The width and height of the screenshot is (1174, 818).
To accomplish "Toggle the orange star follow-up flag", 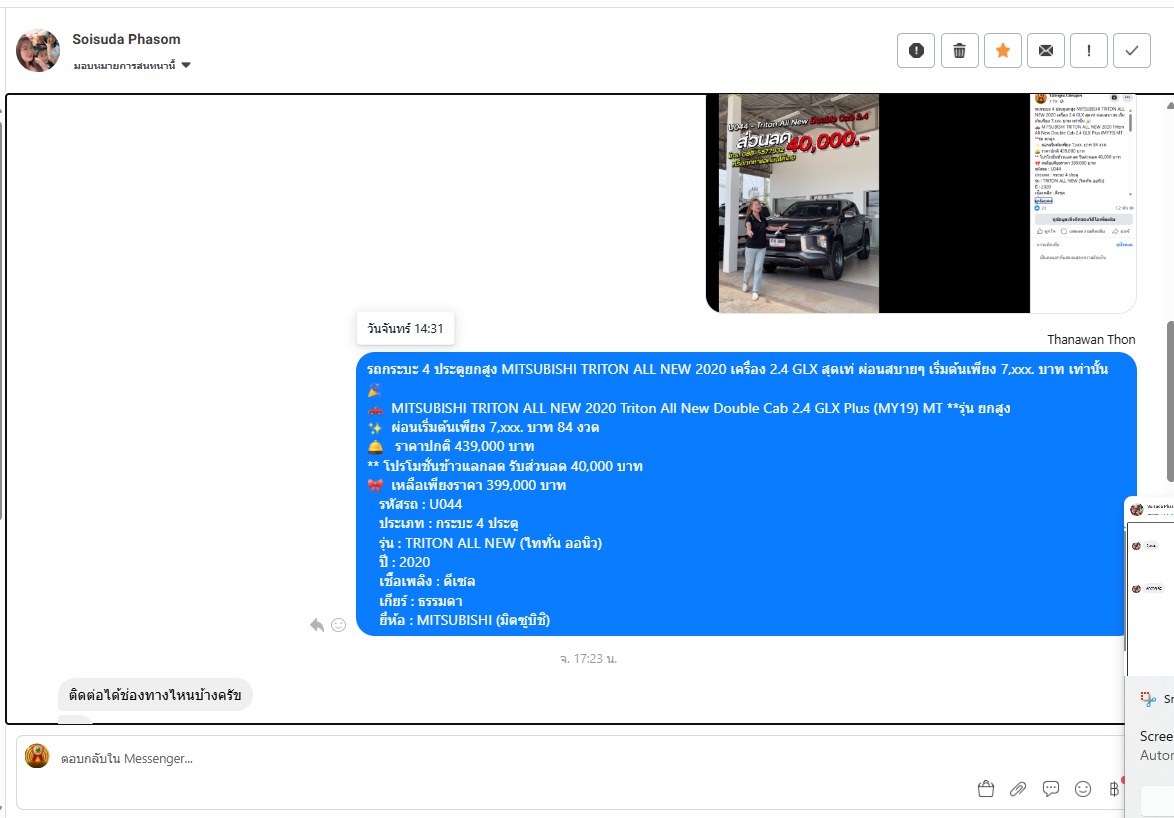I will pyautogui.click(x=1003, y=50).
